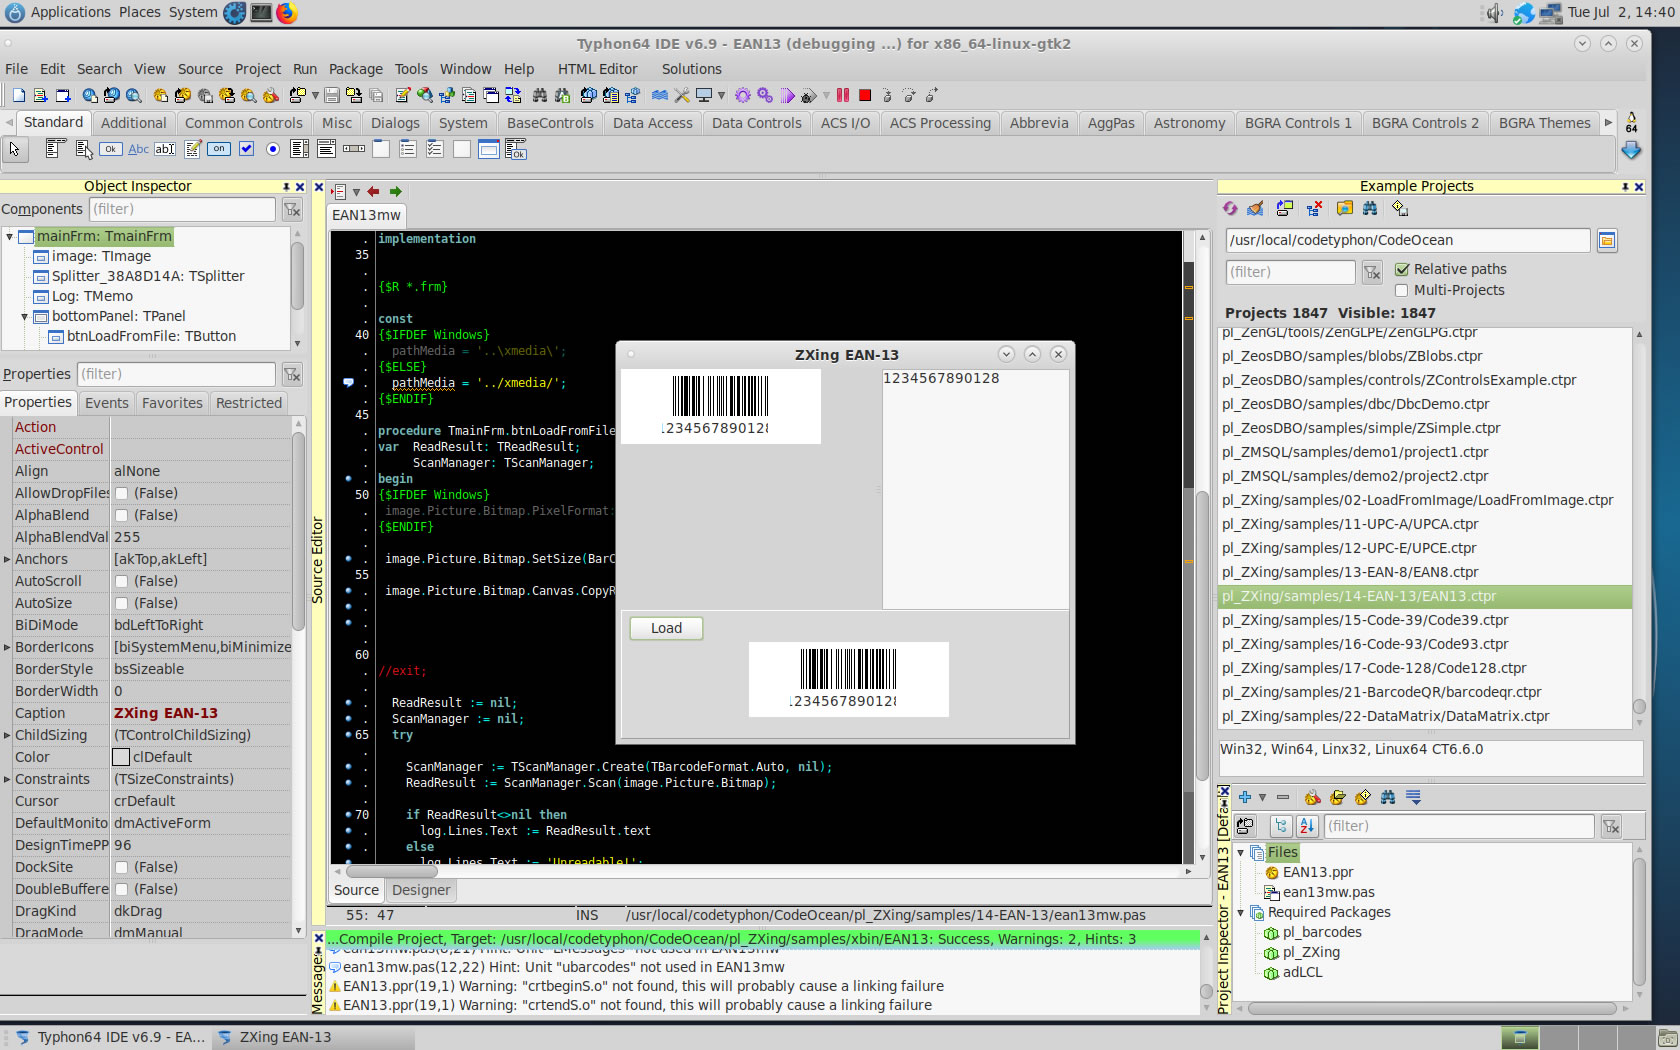Image resolution: width=1680 pixels, height=1050 pixels.
Task: Click the selection arrow pointer tool
Action: click(14, 149)
